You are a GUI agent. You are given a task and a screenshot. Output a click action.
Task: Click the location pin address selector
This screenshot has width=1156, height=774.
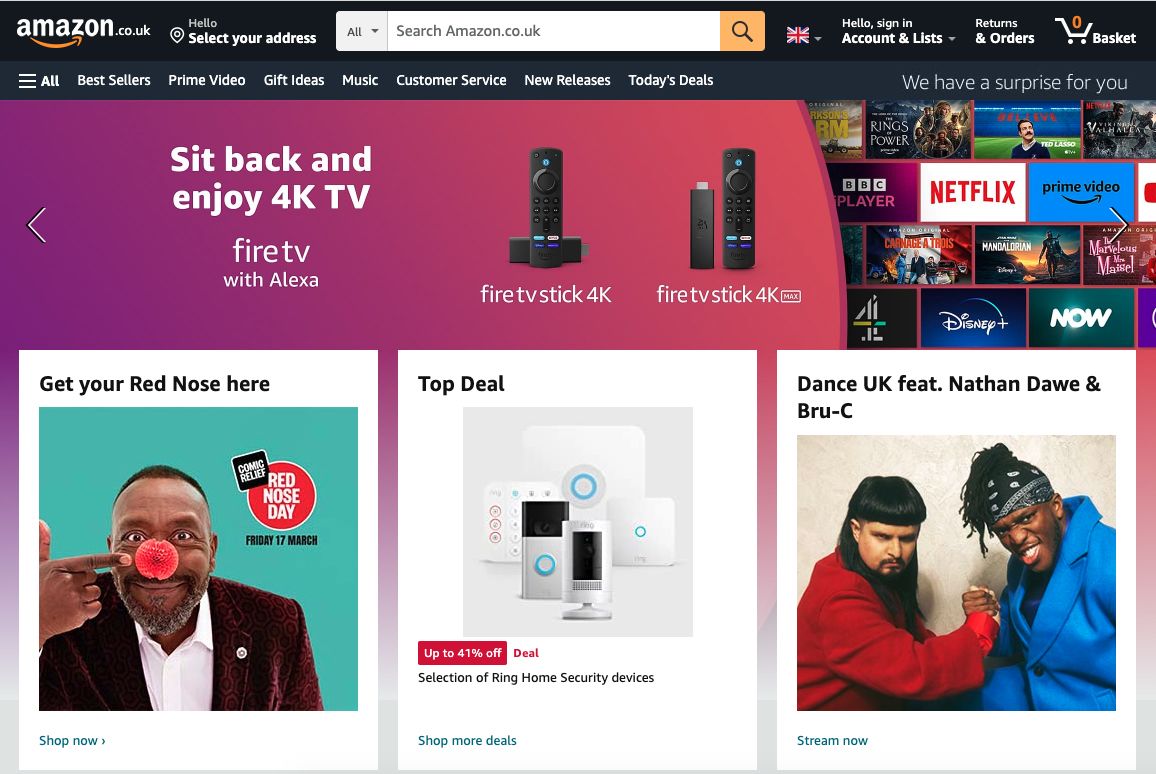click(x=242, y=31)
